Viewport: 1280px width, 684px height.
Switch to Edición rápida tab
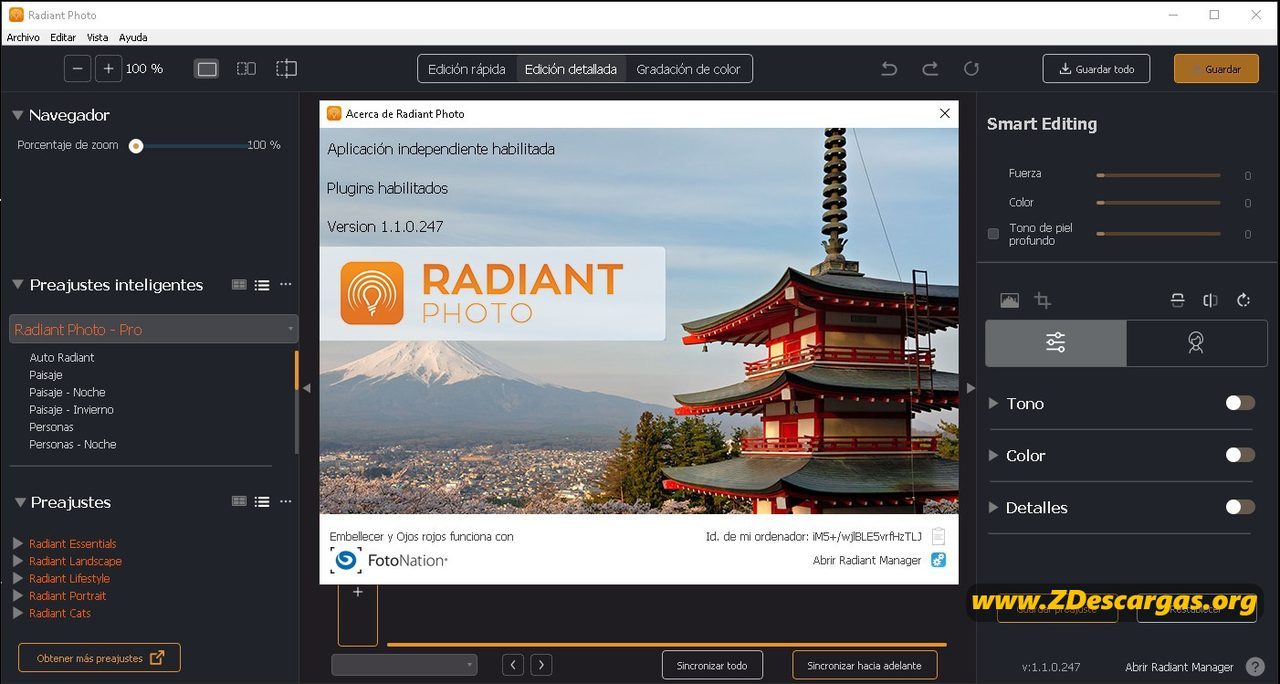click(467, 69)
